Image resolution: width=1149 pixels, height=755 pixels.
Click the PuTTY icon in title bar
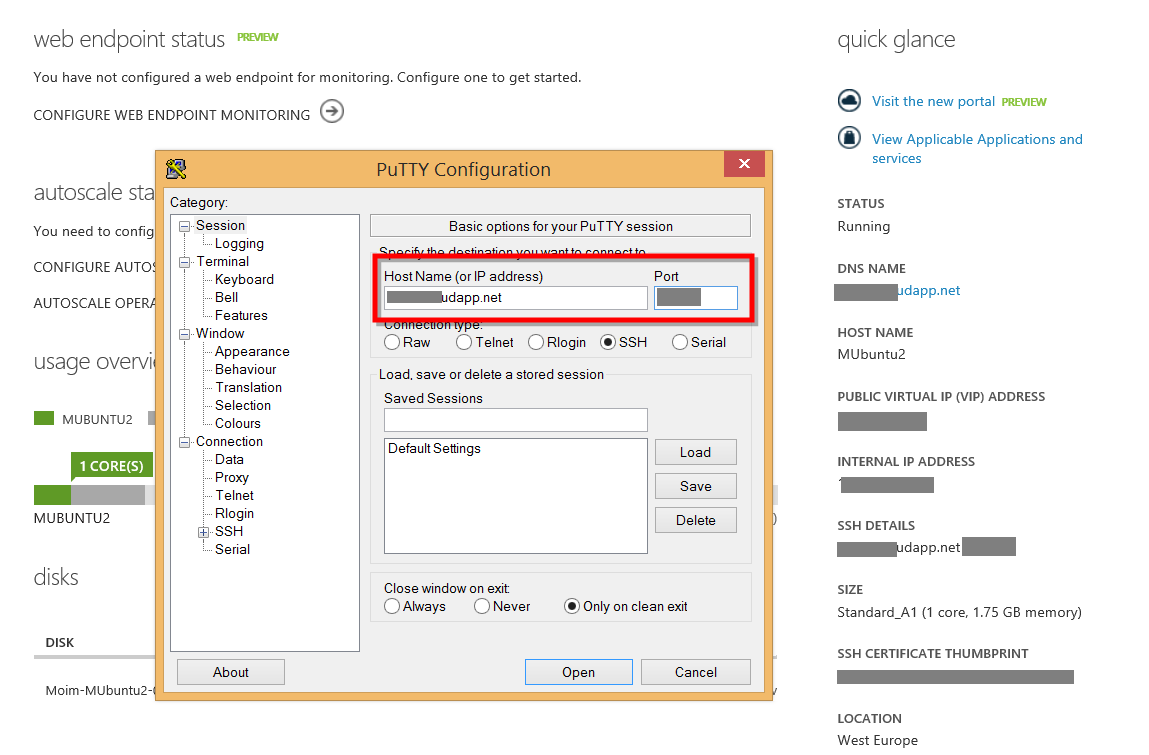coord(177,169)
